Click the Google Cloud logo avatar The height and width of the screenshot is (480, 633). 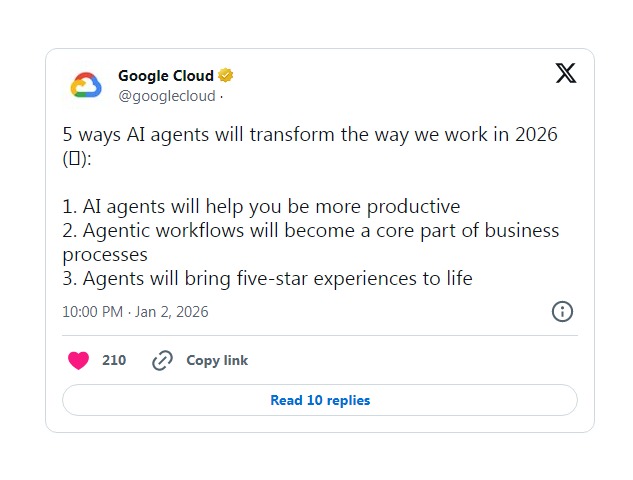click(x=86, y=86)
